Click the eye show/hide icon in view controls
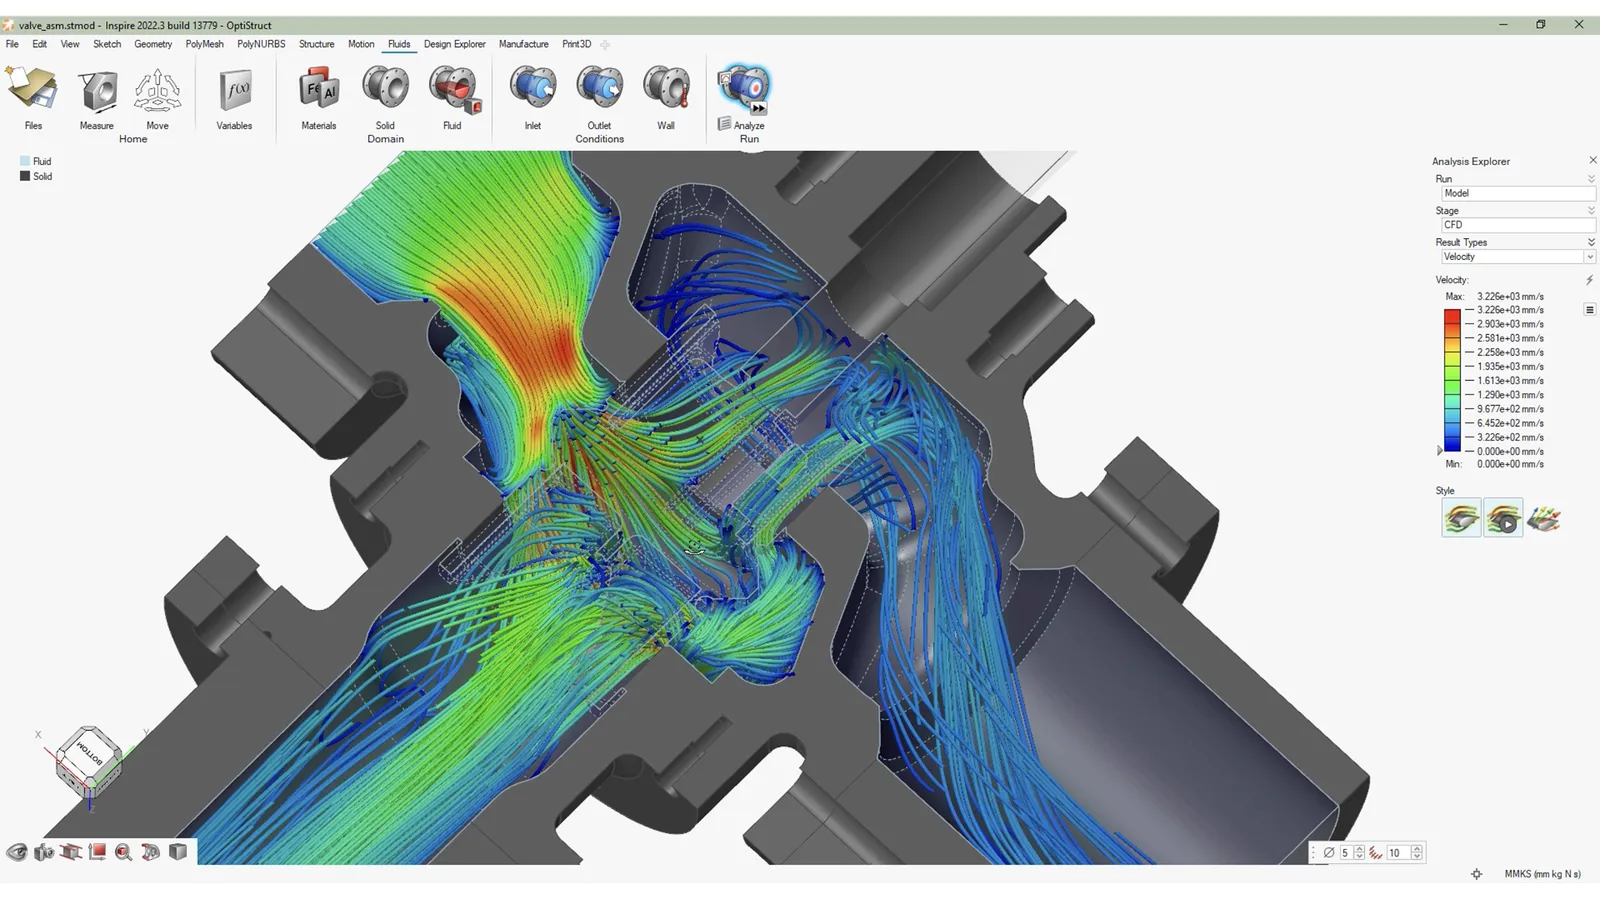Screen dimensions: 1600x900 coord(17,852)
